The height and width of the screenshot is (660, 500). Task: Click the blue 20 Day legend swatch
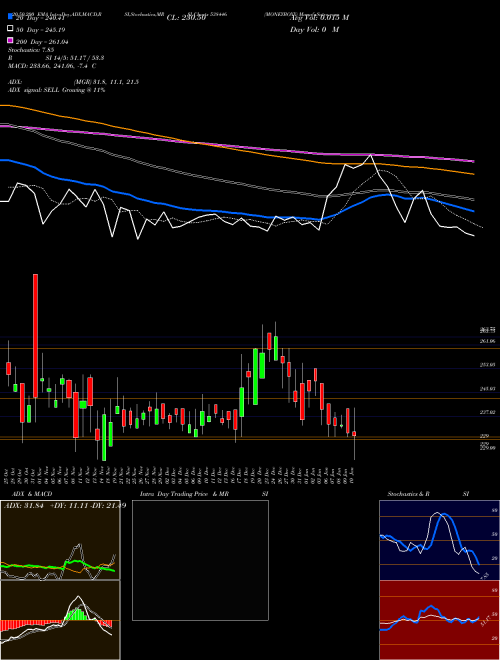(x=11, y=16)
